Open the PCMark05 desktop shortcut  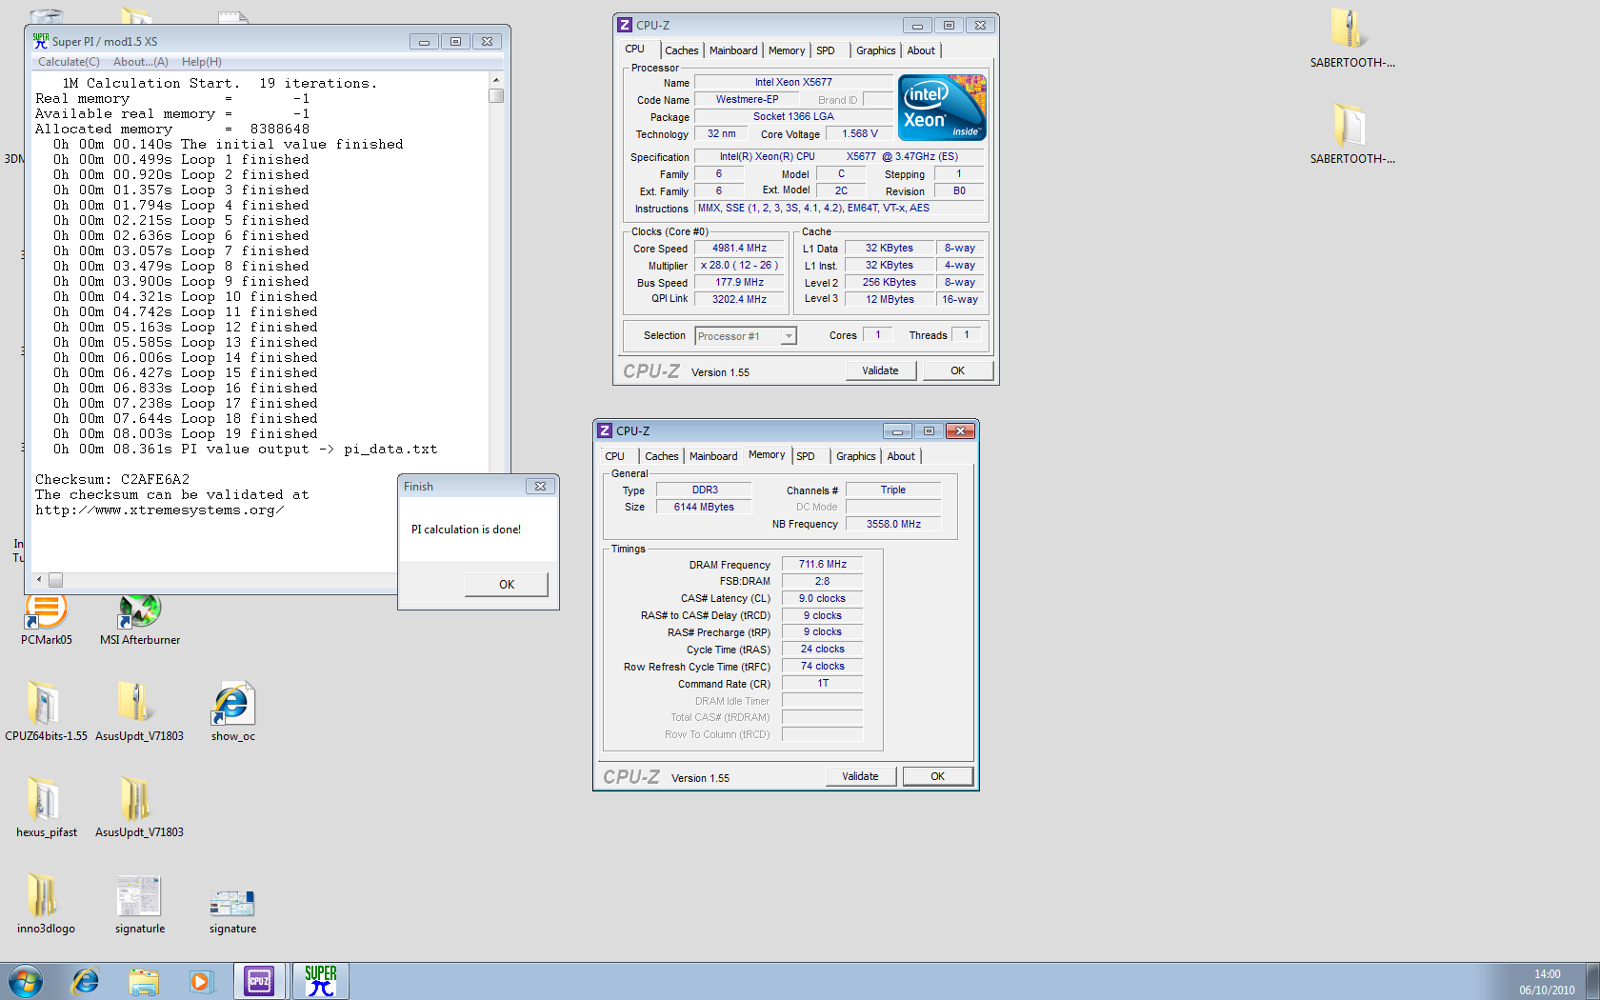pos(46,615)
